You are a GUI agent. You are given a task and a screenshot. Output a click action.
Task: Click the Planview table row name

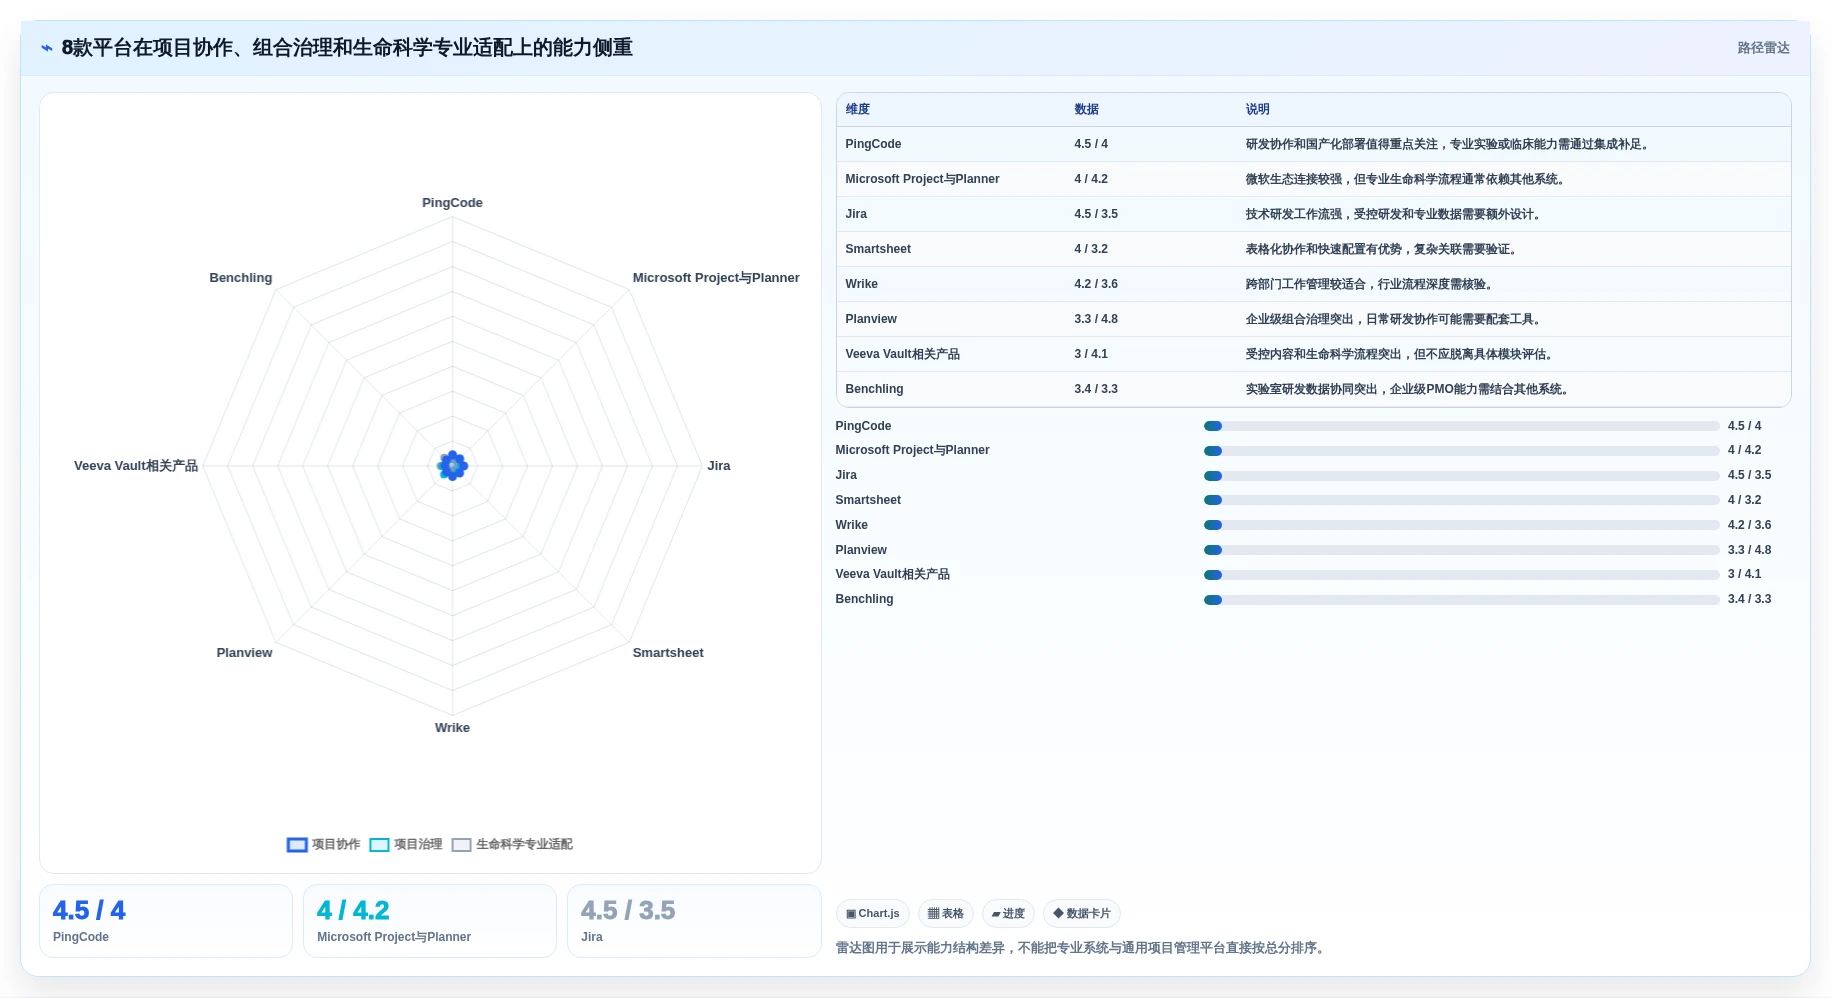coord(871,319)
